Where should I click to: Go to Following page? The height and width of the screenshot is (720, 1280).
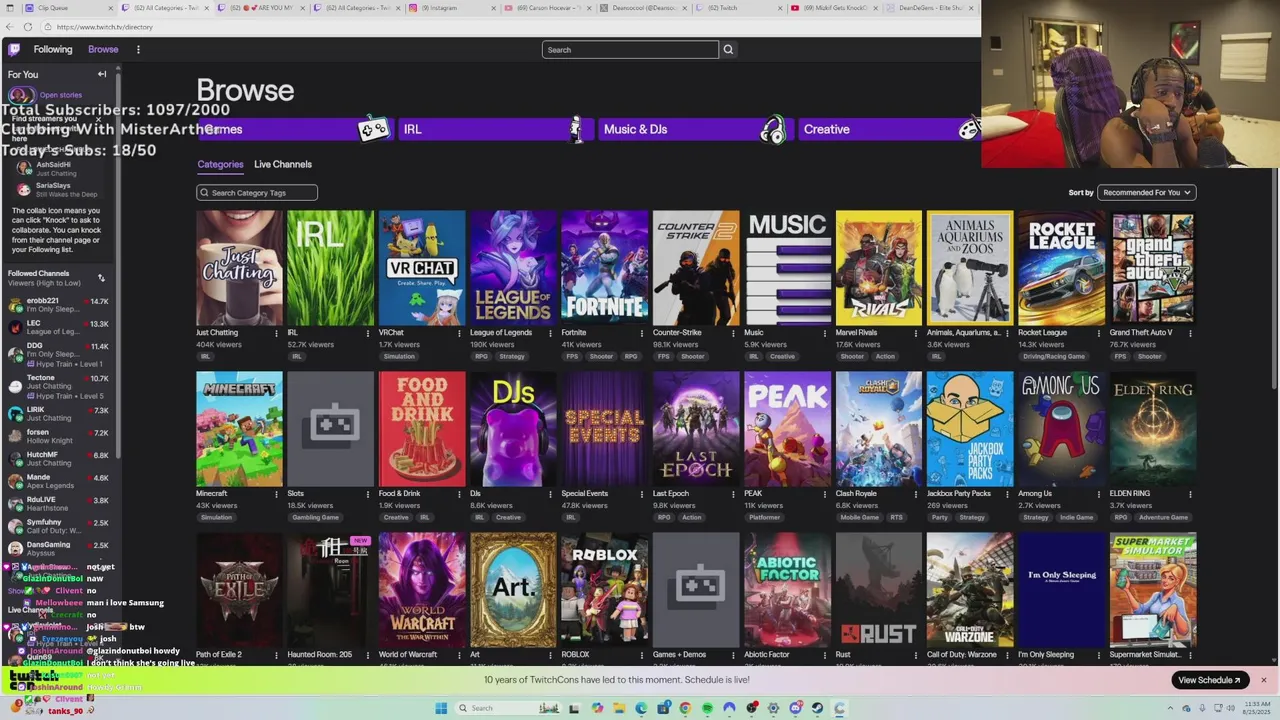53,49
